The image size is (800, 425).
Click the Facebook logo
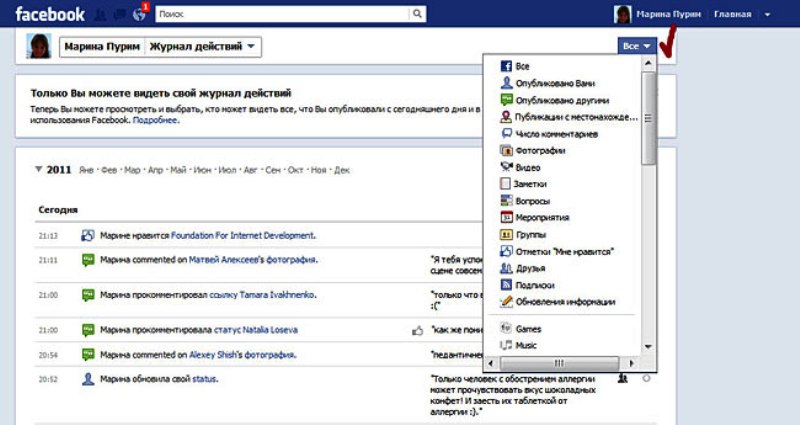coord(48,14)
